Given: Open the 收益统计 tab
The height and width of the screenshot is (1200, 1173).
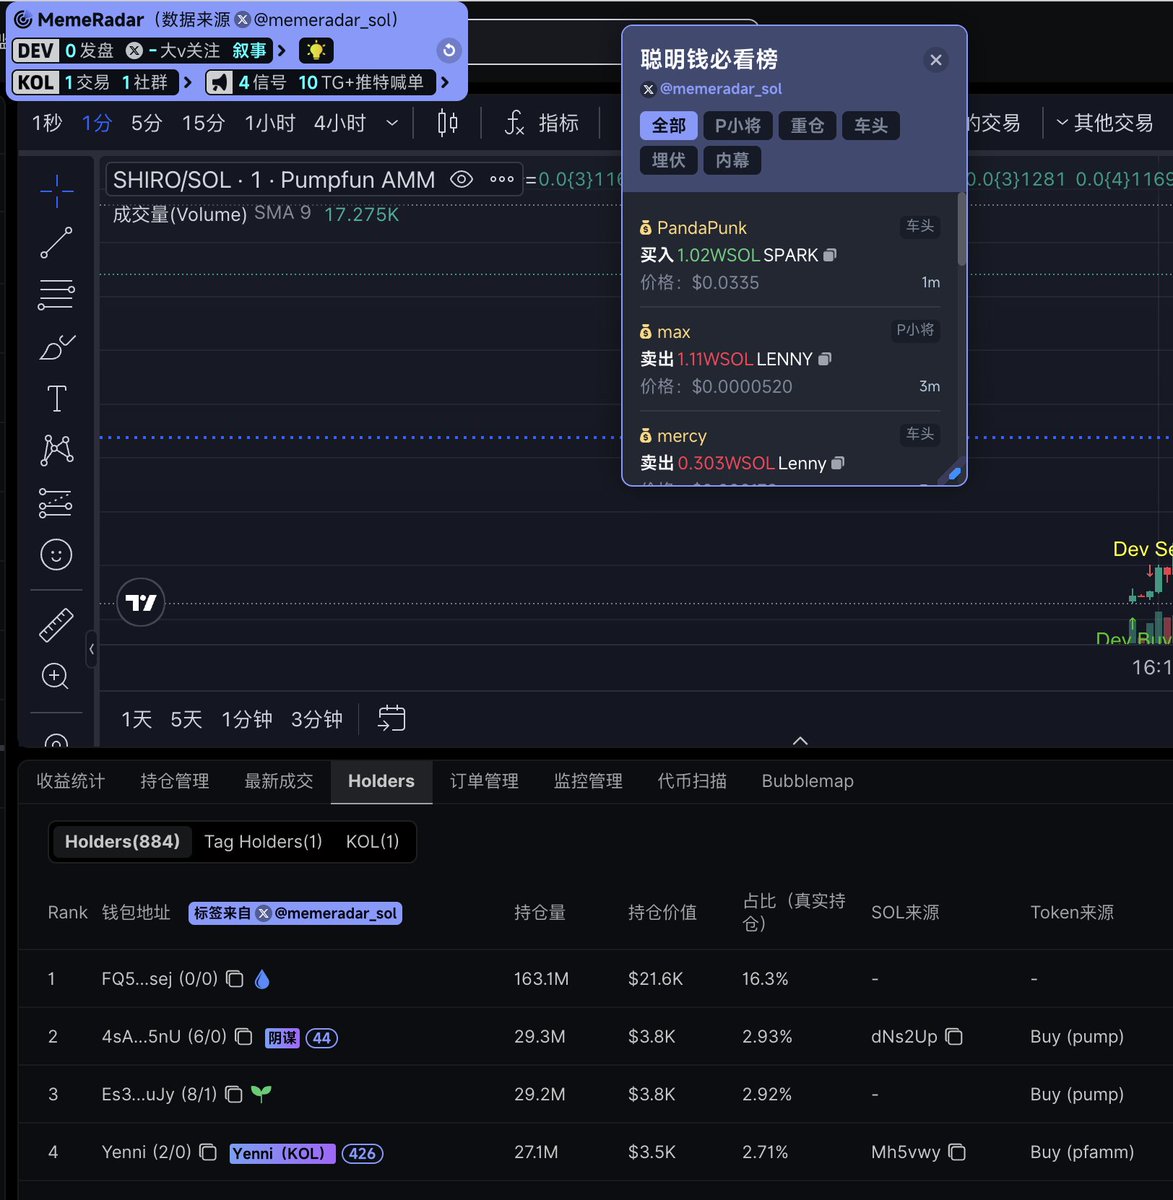Looking at the screenshot, I should [x=71, y=781].
